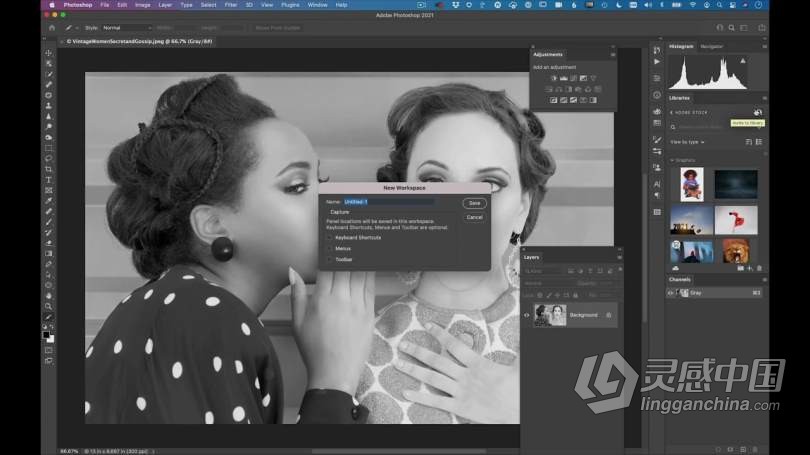The width and height of the screenshot is (810, 455).
Task: Open the workspace switcher dropdown
Action: tap(744, 28)
